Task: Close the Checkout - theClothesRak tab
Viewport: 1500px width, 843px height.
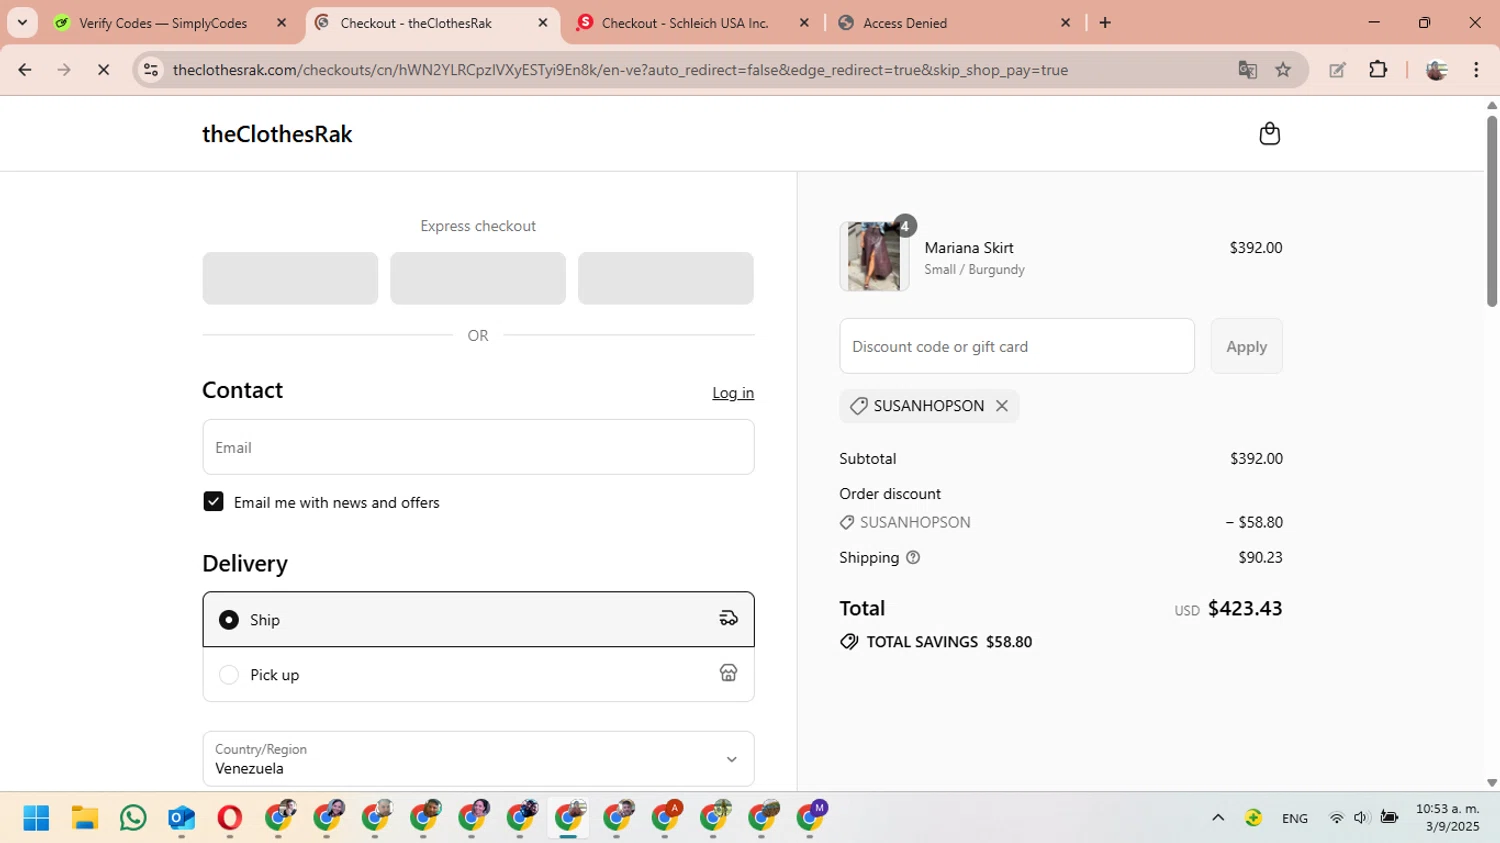Action: point(543,23)
